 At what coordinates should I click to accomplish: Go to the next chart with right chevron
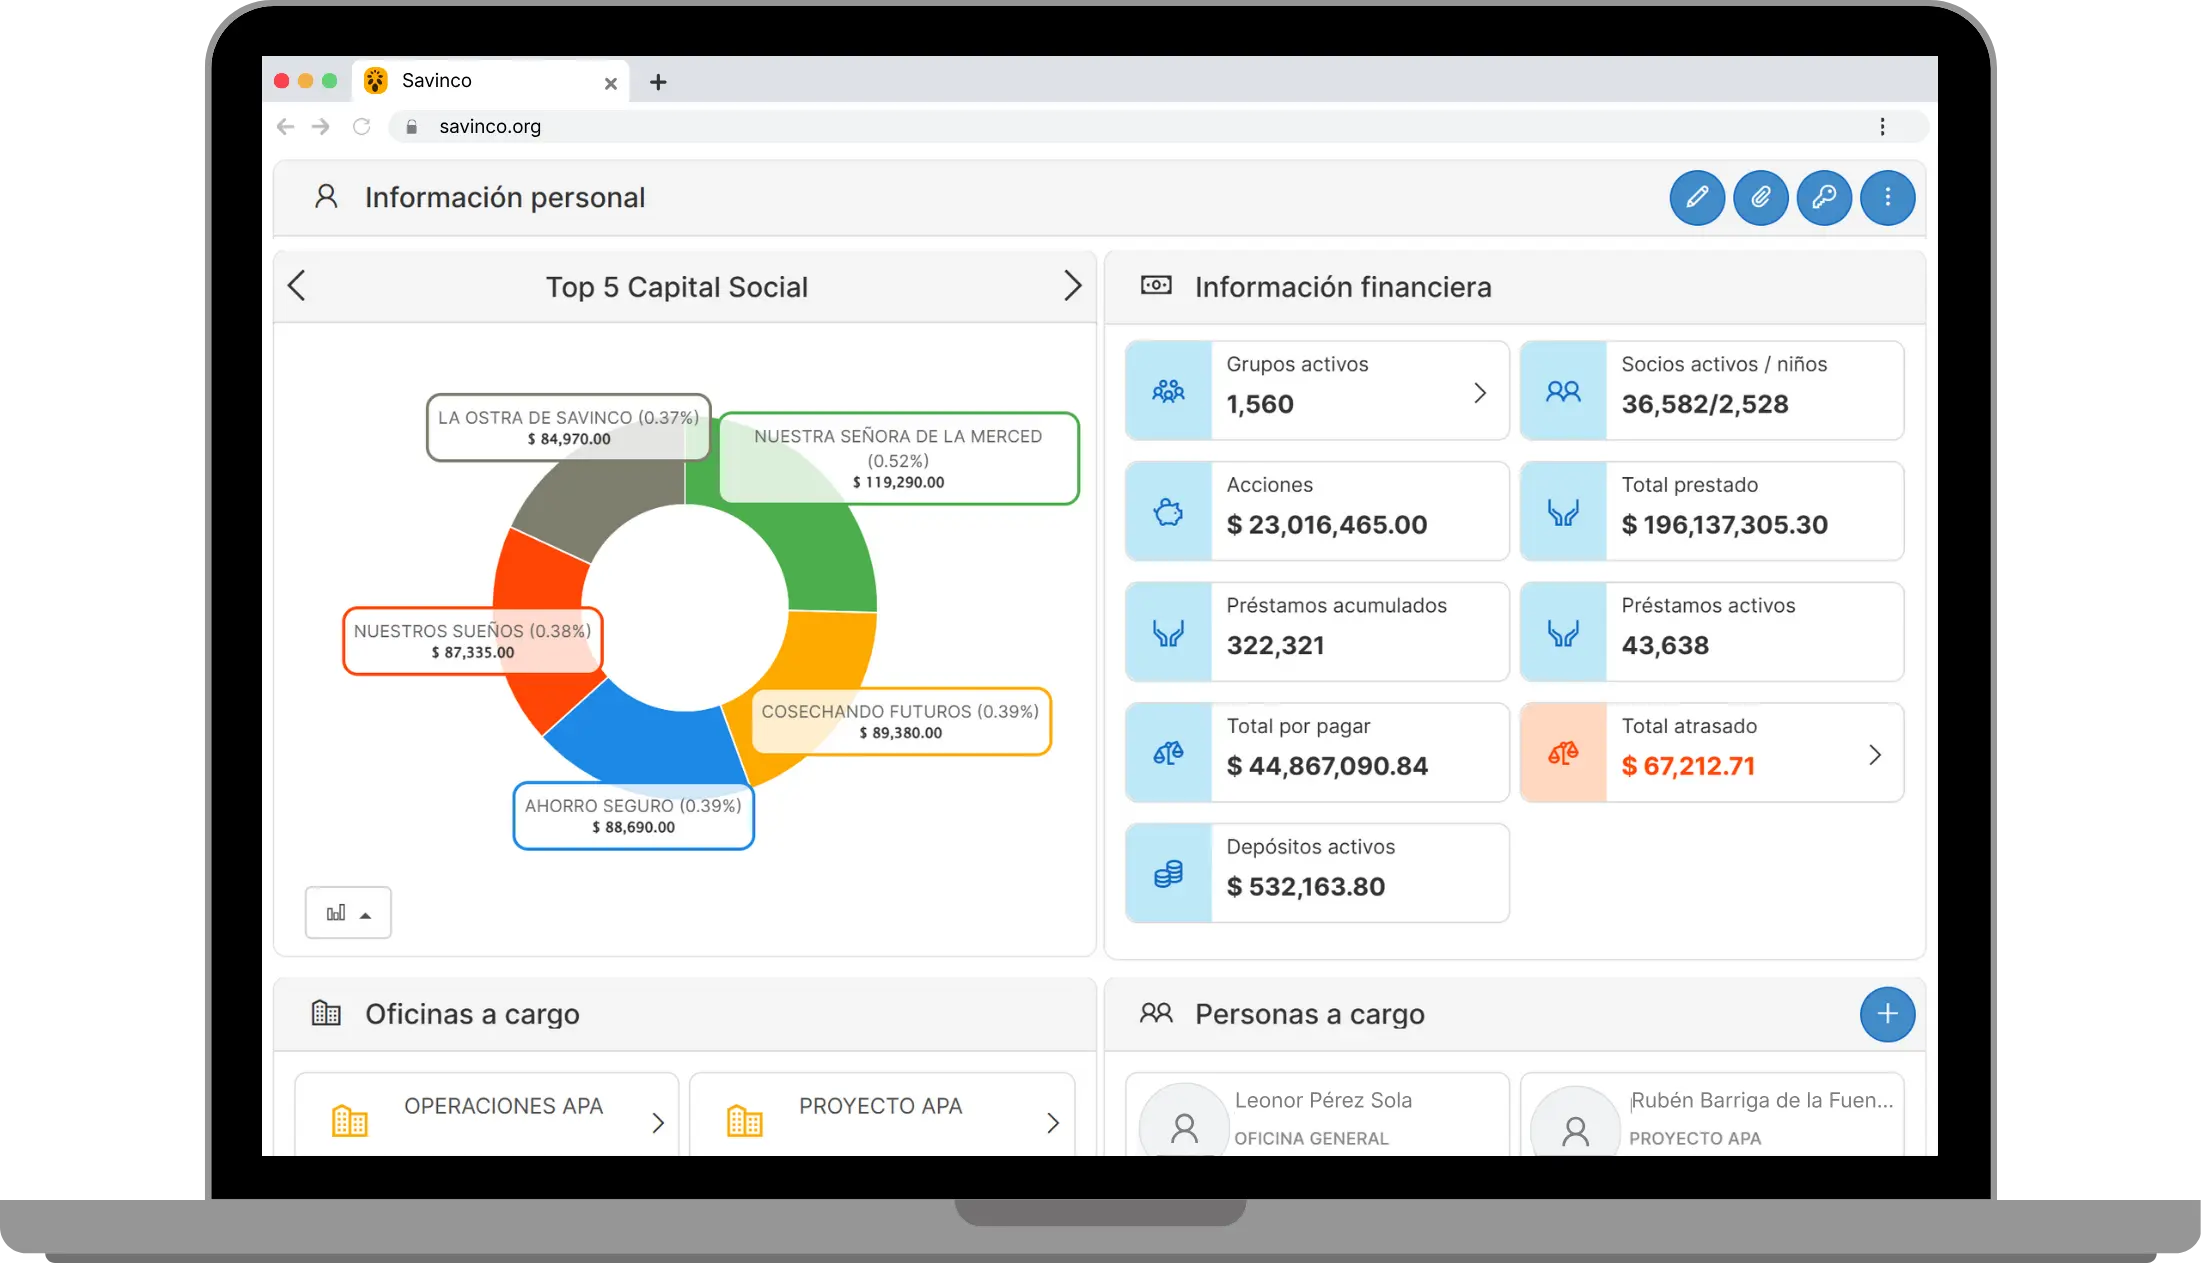[x=1072, y=286]
